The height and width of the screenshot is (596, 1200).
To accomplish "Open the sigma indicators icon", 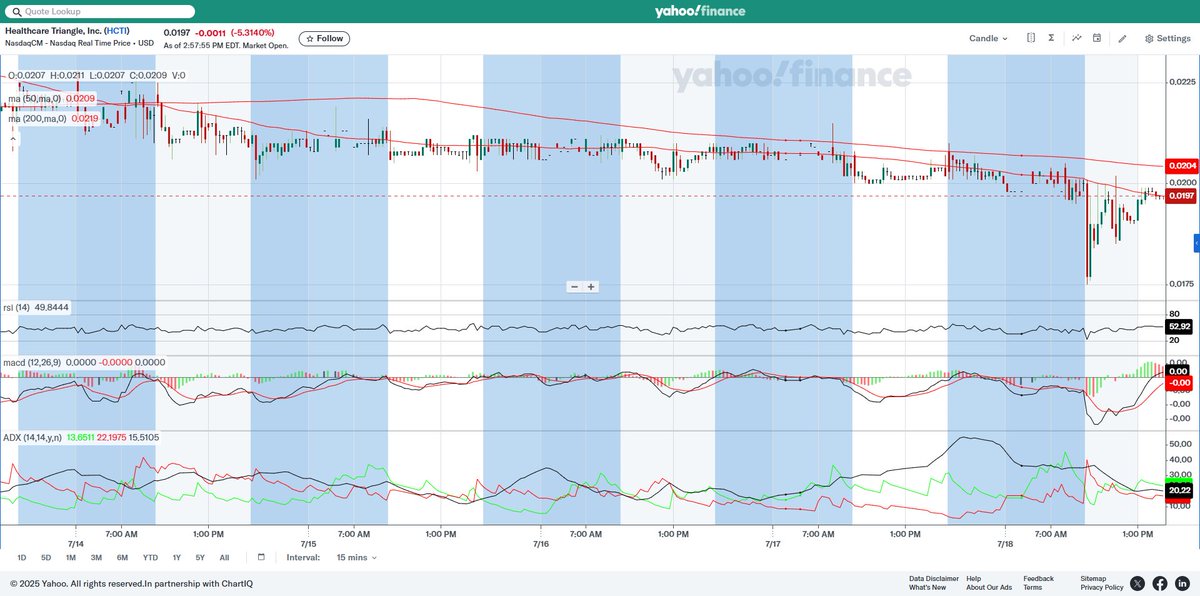I will [x=1052, y=38].
